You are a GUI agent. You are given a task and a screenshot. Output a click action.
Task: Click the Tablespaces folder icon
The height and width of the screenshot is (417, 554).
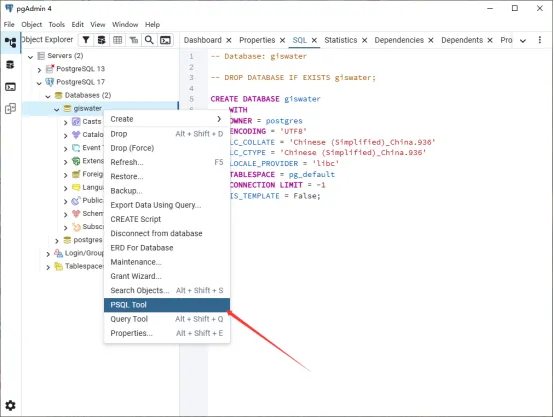(59, 266)
